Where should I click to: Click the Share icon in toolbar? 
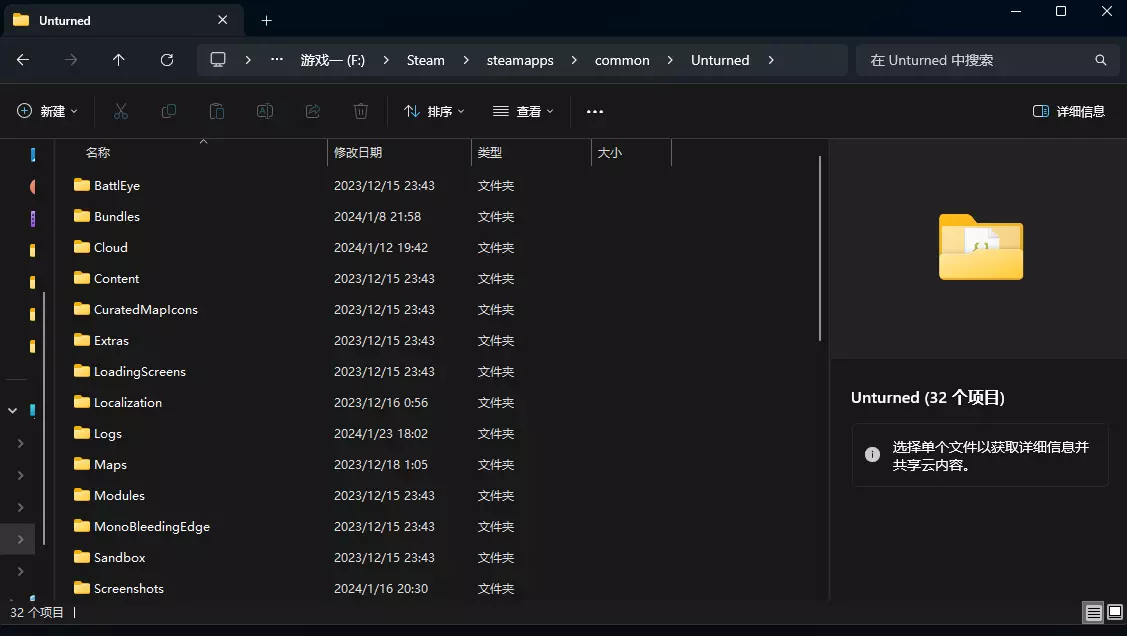(313, 111)
